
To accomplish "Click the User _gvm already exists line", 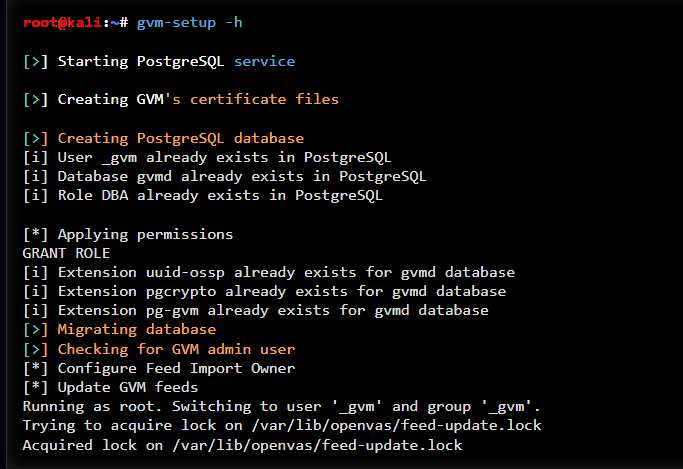I will pos(207,157).
